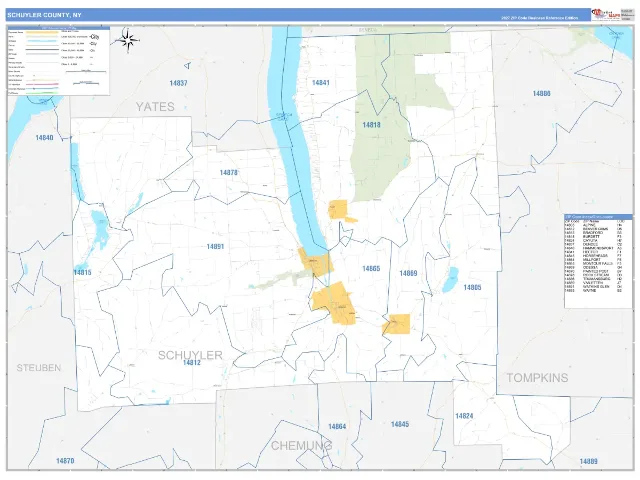Click the Schuyler County, NY title

(44, 15)
